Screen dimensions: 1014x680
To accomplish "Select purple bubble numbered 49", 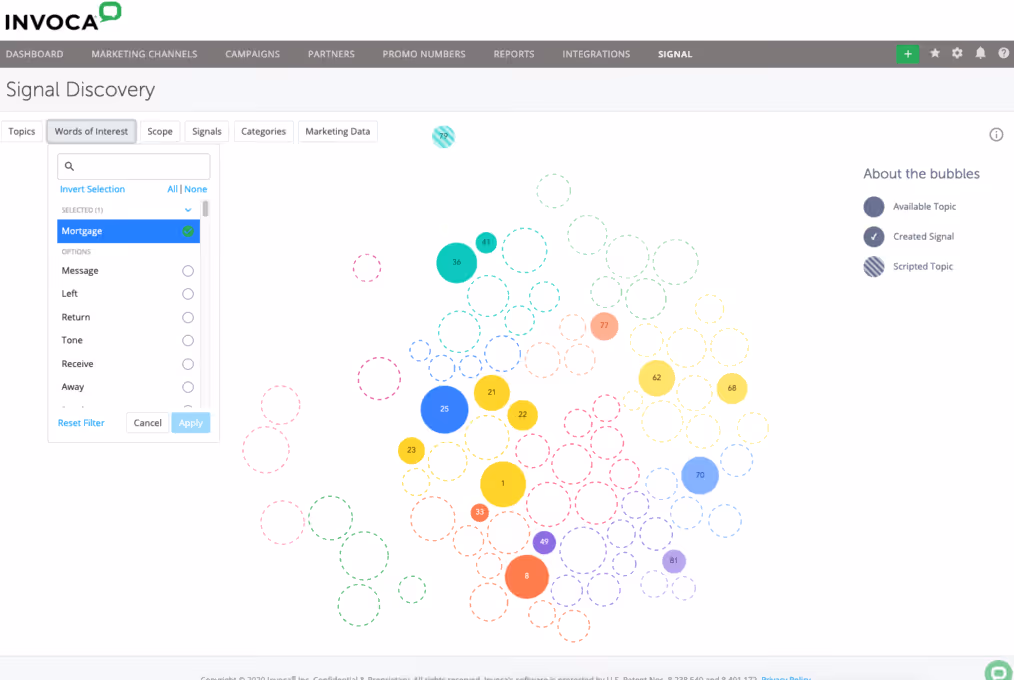I will (544, 542).
